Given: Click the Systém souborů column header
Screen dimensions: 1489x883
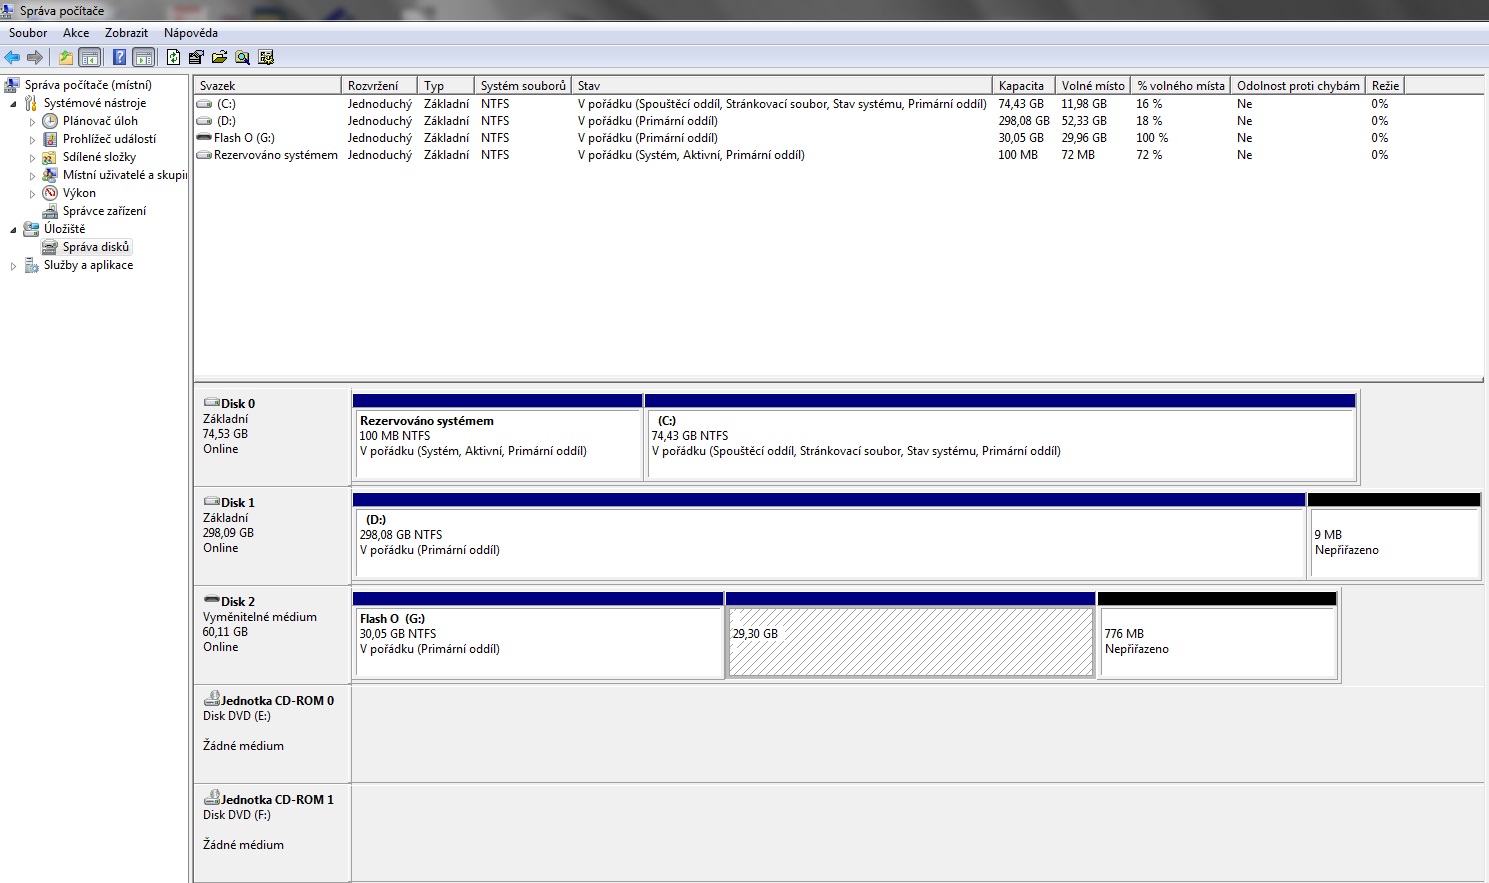Looking at the screenshot, I should [x=522, y=86].
